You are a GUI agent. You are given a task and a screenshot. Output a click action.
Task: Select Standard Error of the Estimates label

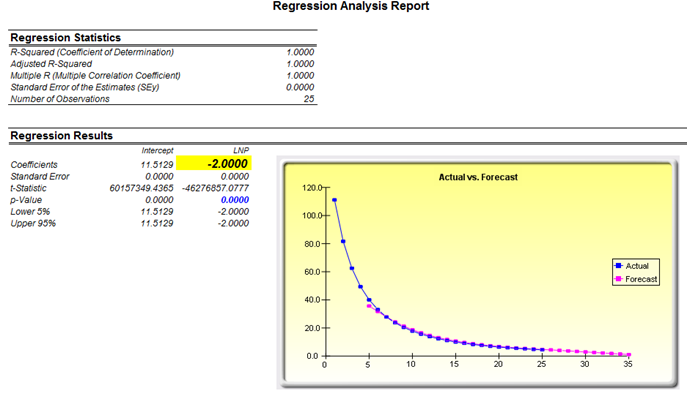point(85,87)
